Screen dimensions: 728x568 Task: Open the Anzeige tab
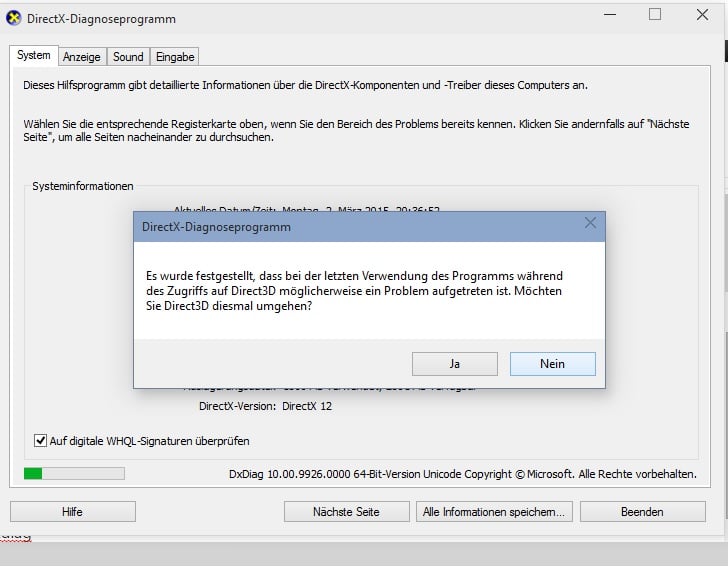coord(82,57)
